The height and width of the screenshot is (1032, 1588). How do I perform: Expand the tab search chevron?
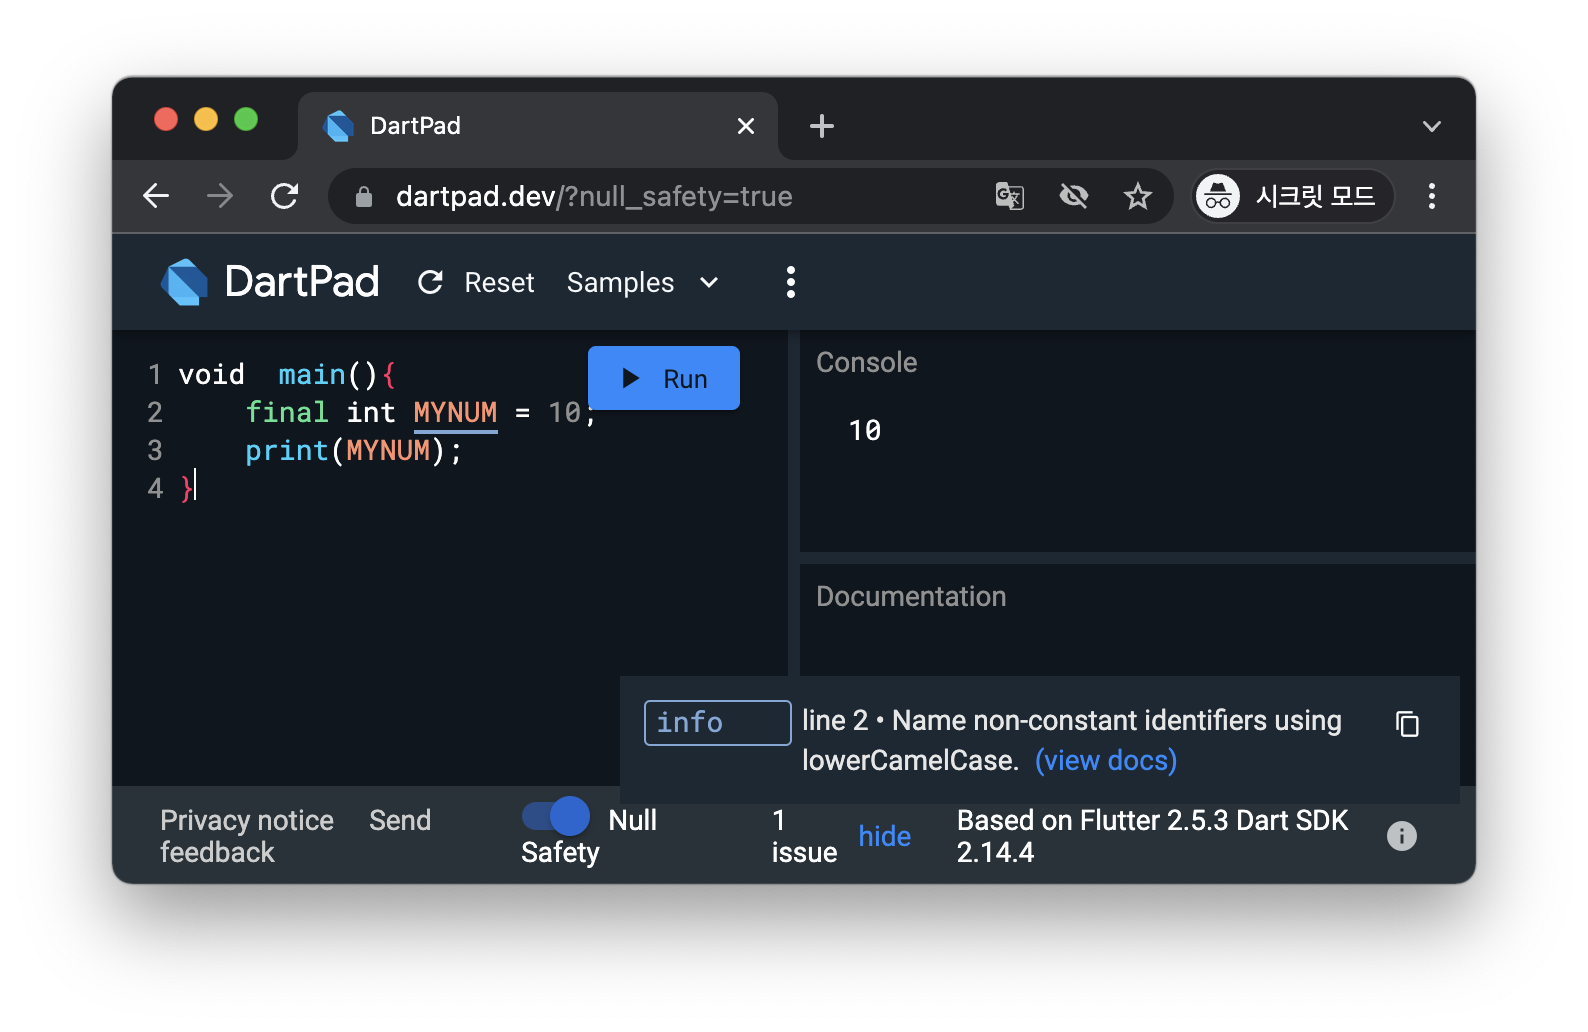(1432, 126)
